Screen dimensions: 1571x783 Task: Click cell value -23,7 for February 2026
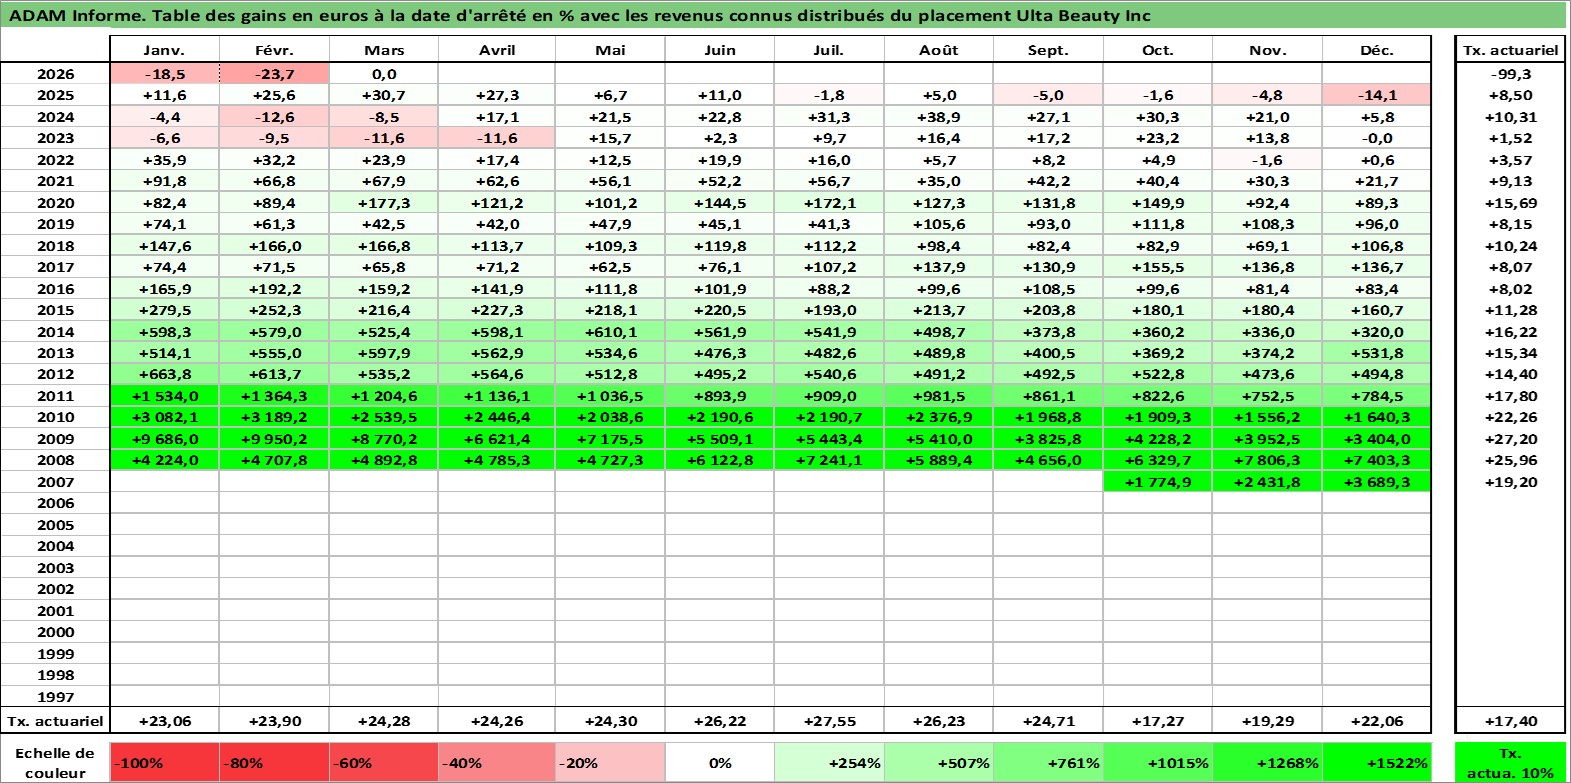click(x=274, y=74)
